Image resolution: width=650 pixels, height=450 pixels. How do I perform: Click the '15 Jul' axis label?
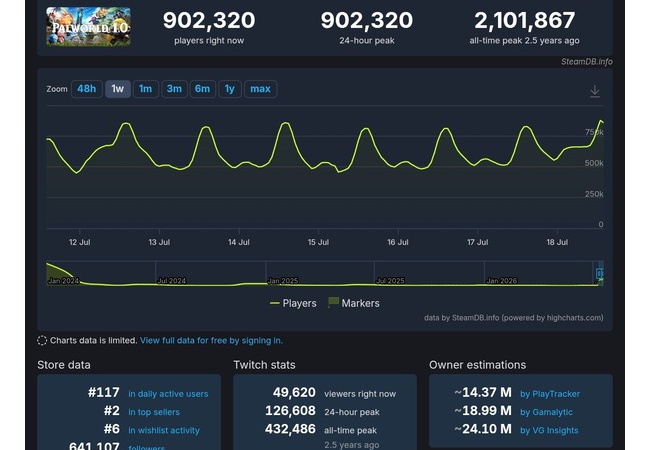(x=318, y=242)
